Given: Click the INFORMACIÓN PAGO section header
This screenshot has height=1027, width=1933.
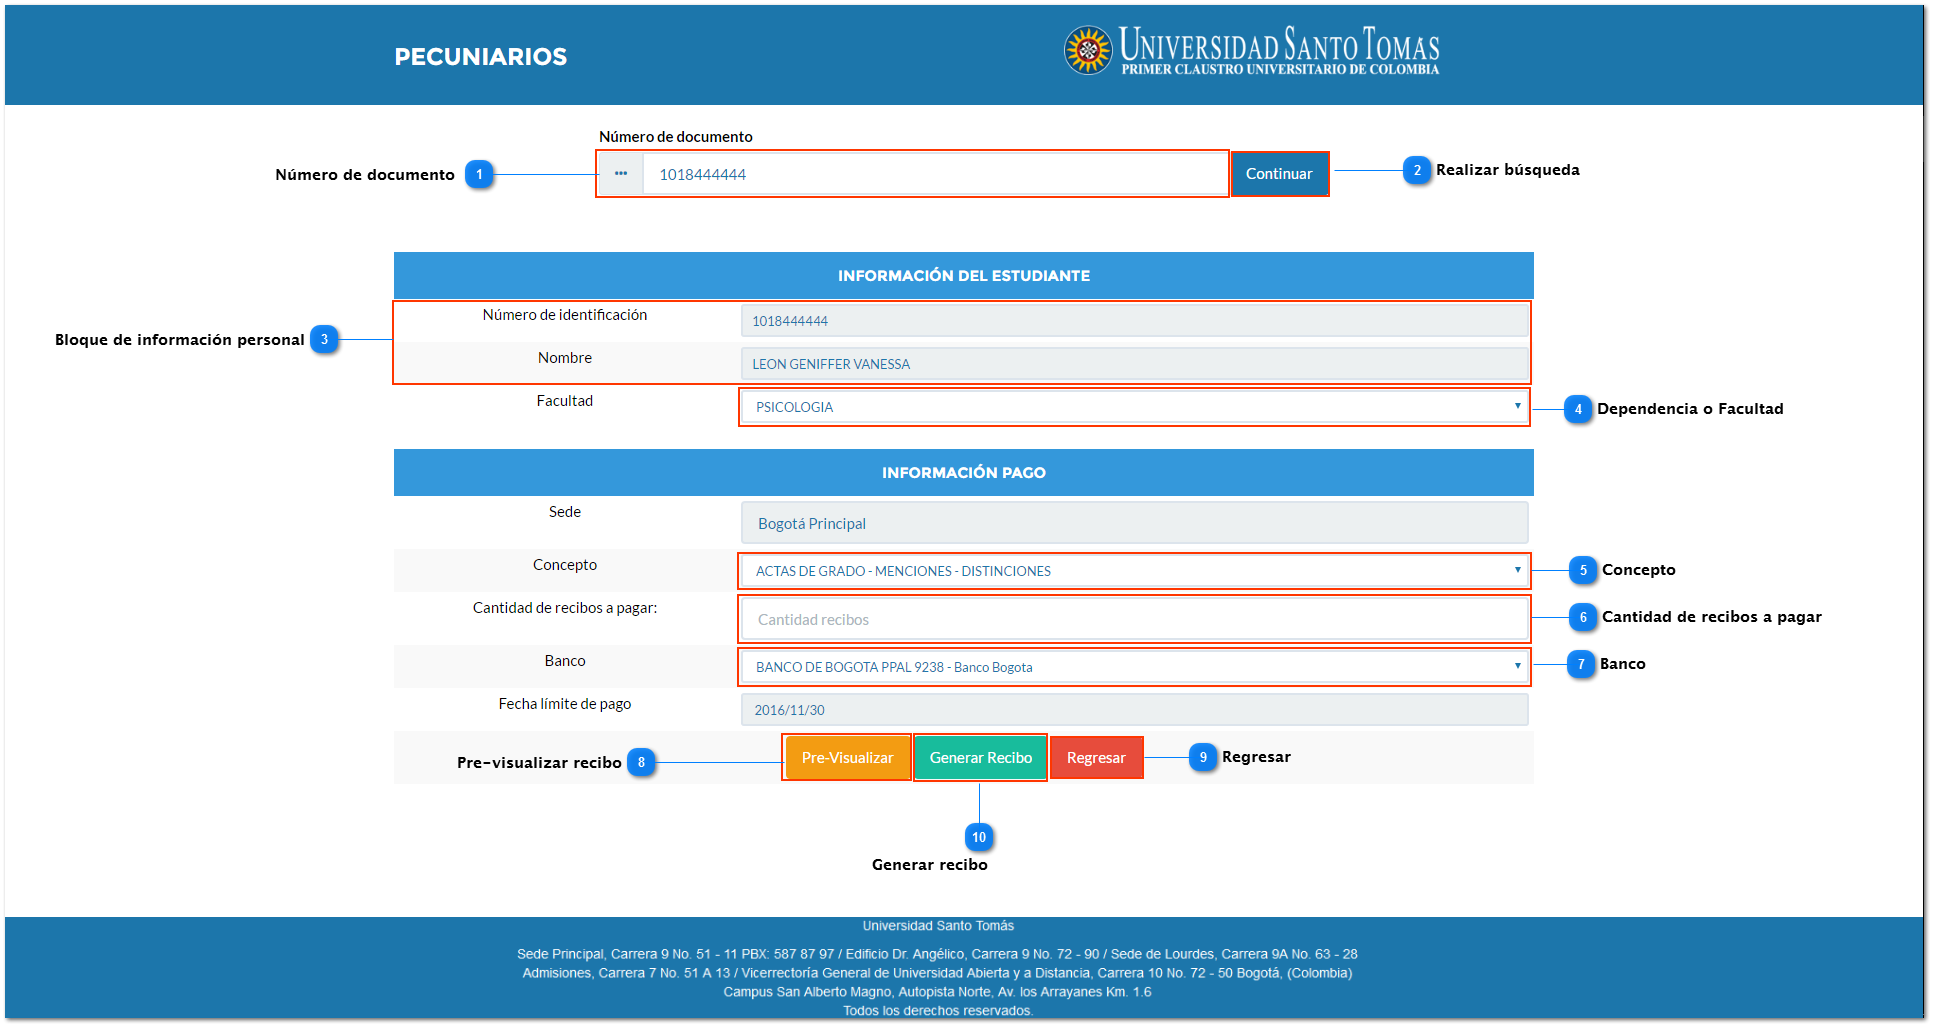Looking at the screenshot, I should [963, 472].
